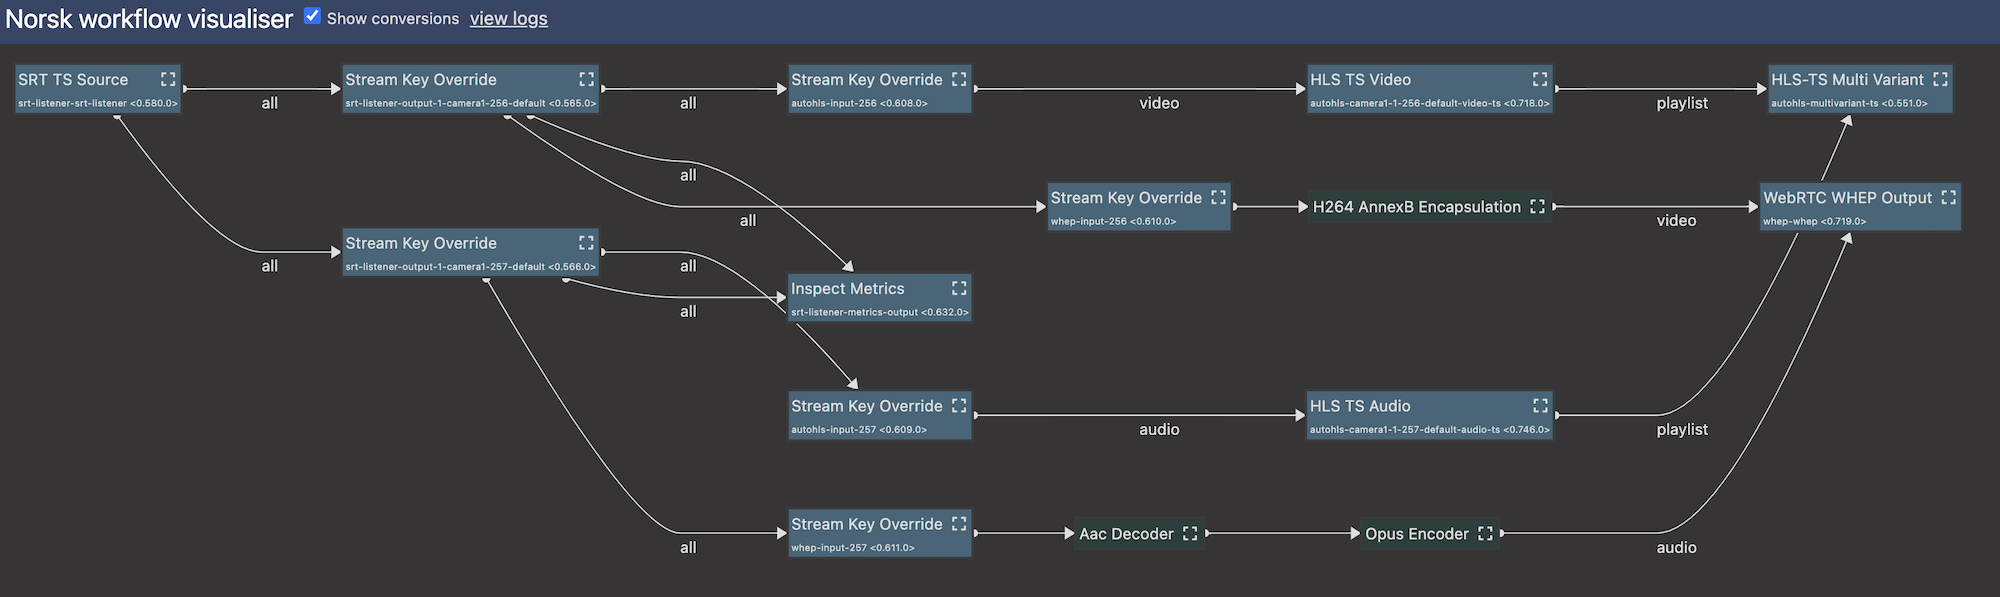Select the Aac Decoder node label
This screenshot has height=597, width=2000.
[1126, 533]
